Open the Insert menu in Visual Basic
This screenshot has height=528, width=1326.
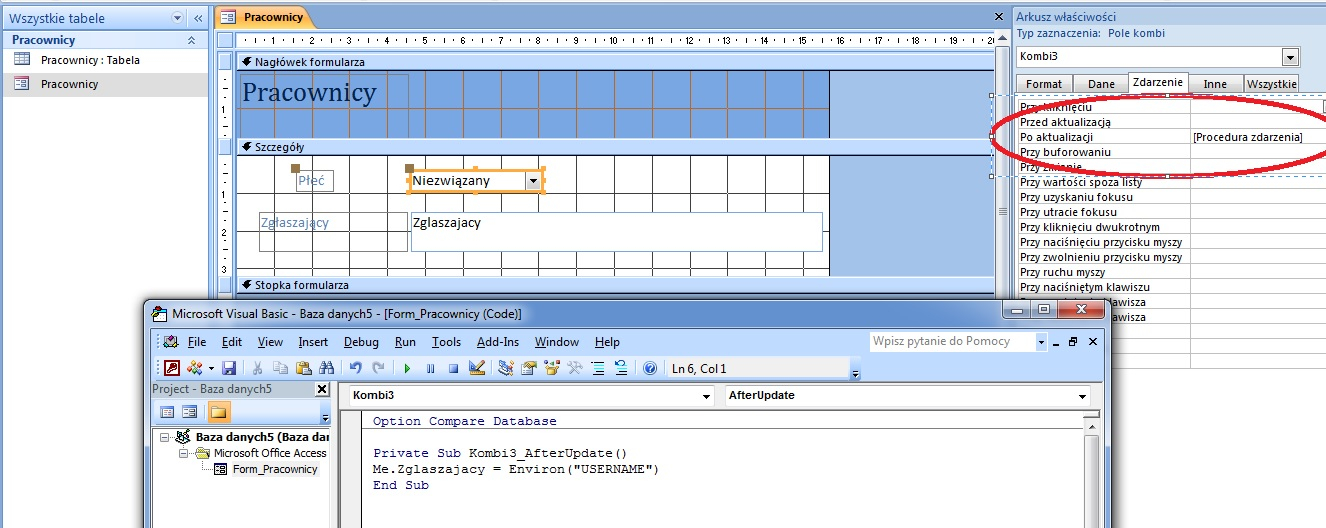pos(313,342)
